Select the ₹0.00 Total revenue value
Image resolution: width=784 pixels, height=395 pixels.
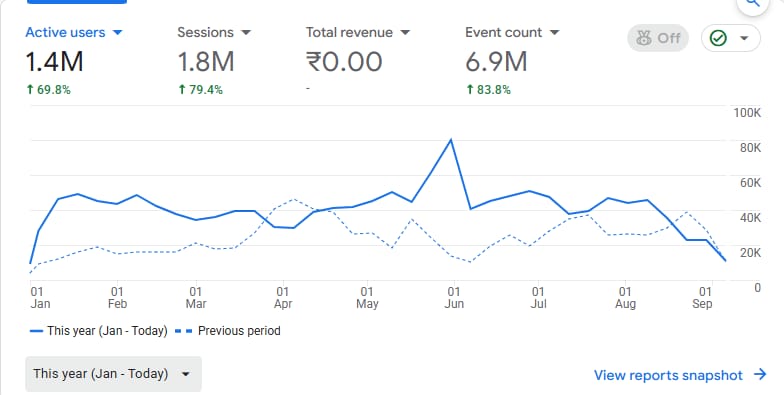coord(344,62)
